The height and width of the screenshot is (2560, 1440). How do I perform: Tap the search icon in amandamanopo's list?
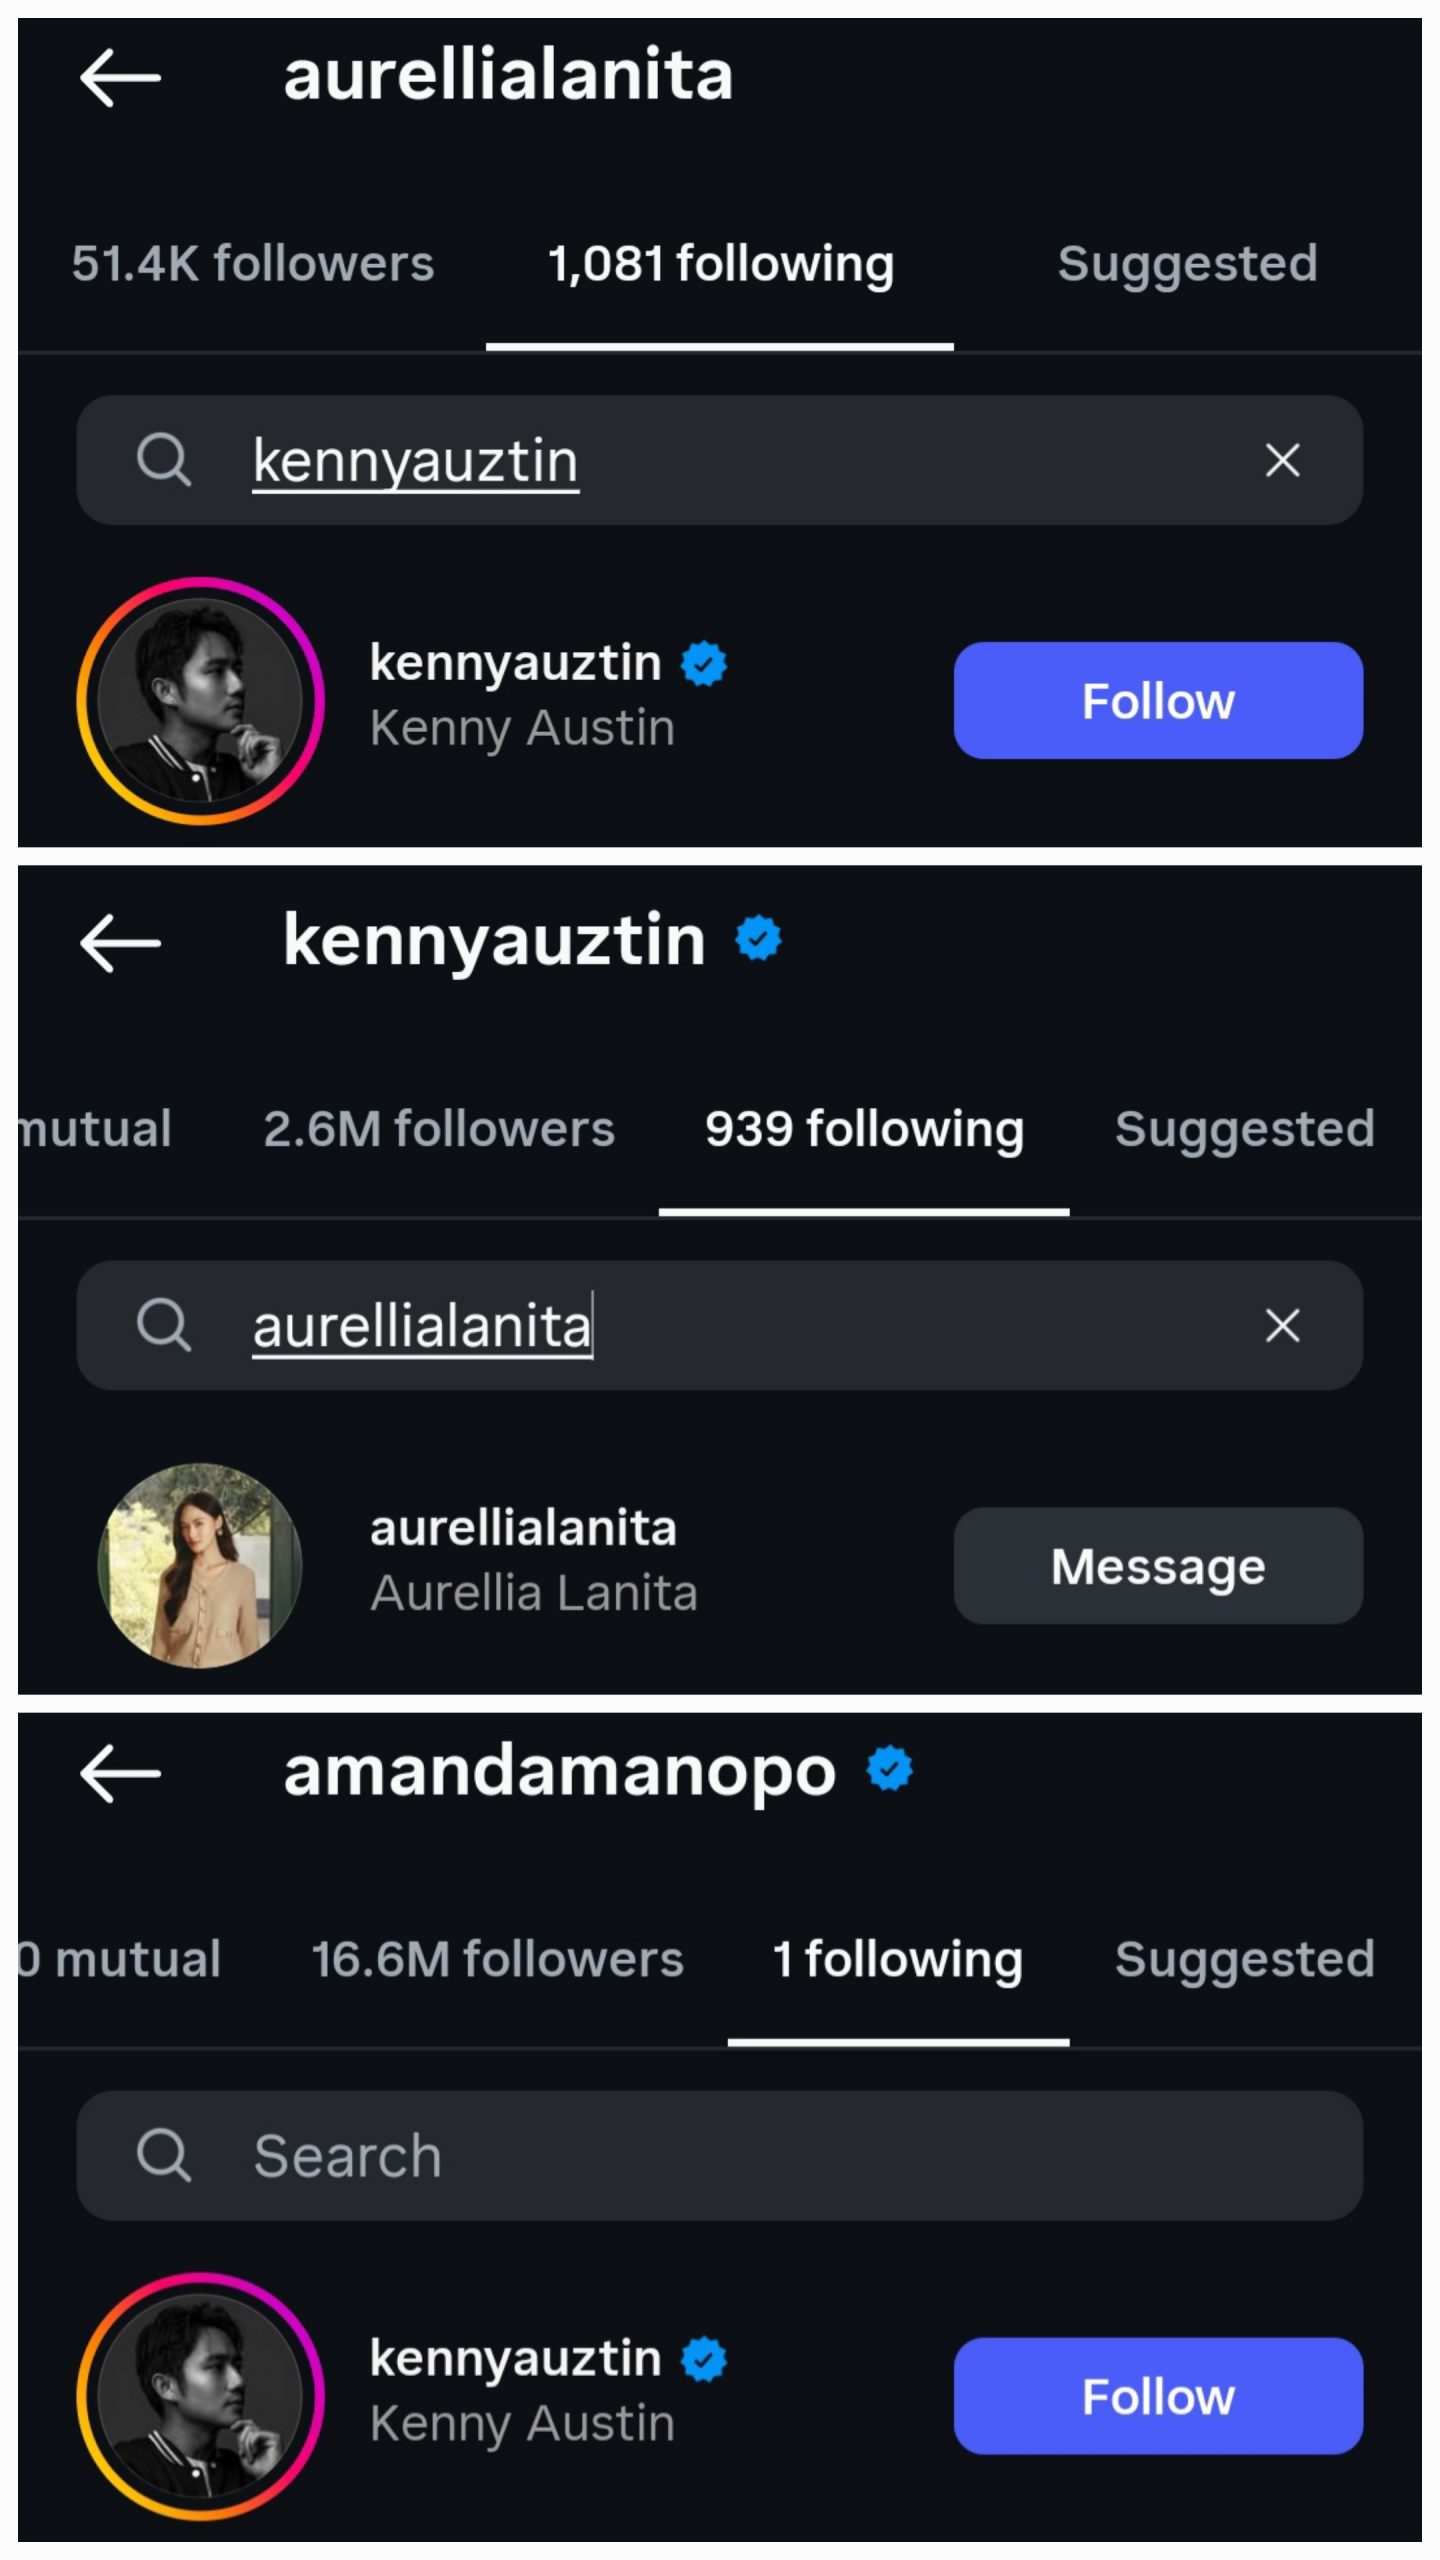click(x=163, y=2154)
